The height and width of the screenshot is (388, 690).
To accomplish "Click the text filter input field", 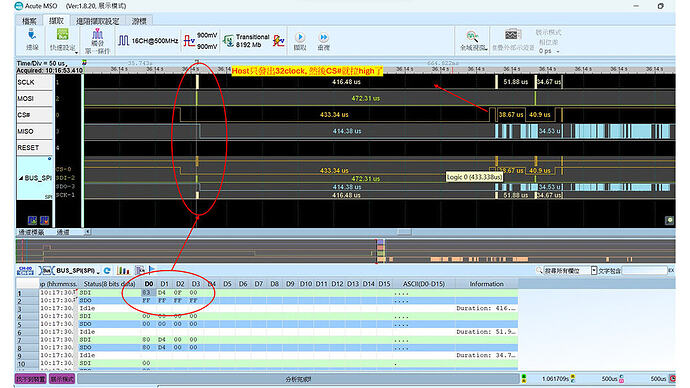I will pyautogui.click(x=645, y=271).
